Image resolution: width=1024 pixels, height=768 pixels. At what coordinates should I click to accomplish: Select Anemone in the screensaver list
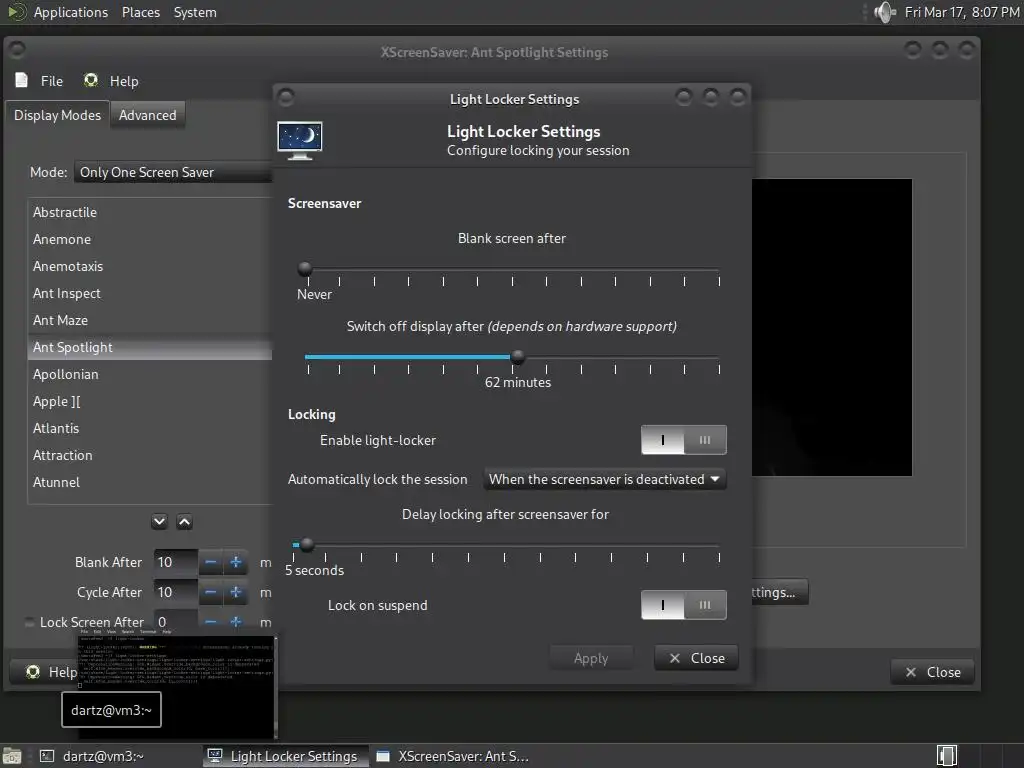pos(150,239)
